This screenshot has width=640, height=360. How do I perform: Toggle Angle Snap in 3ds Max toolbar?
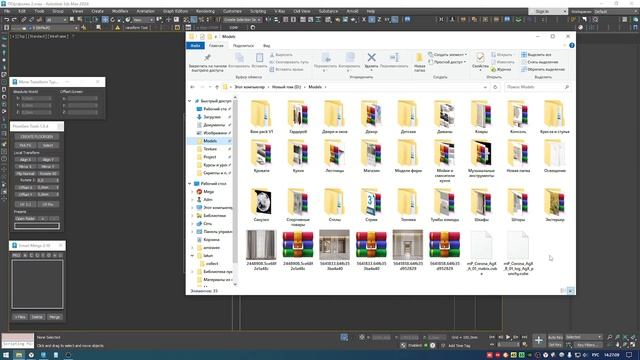(x=194, y=20)
